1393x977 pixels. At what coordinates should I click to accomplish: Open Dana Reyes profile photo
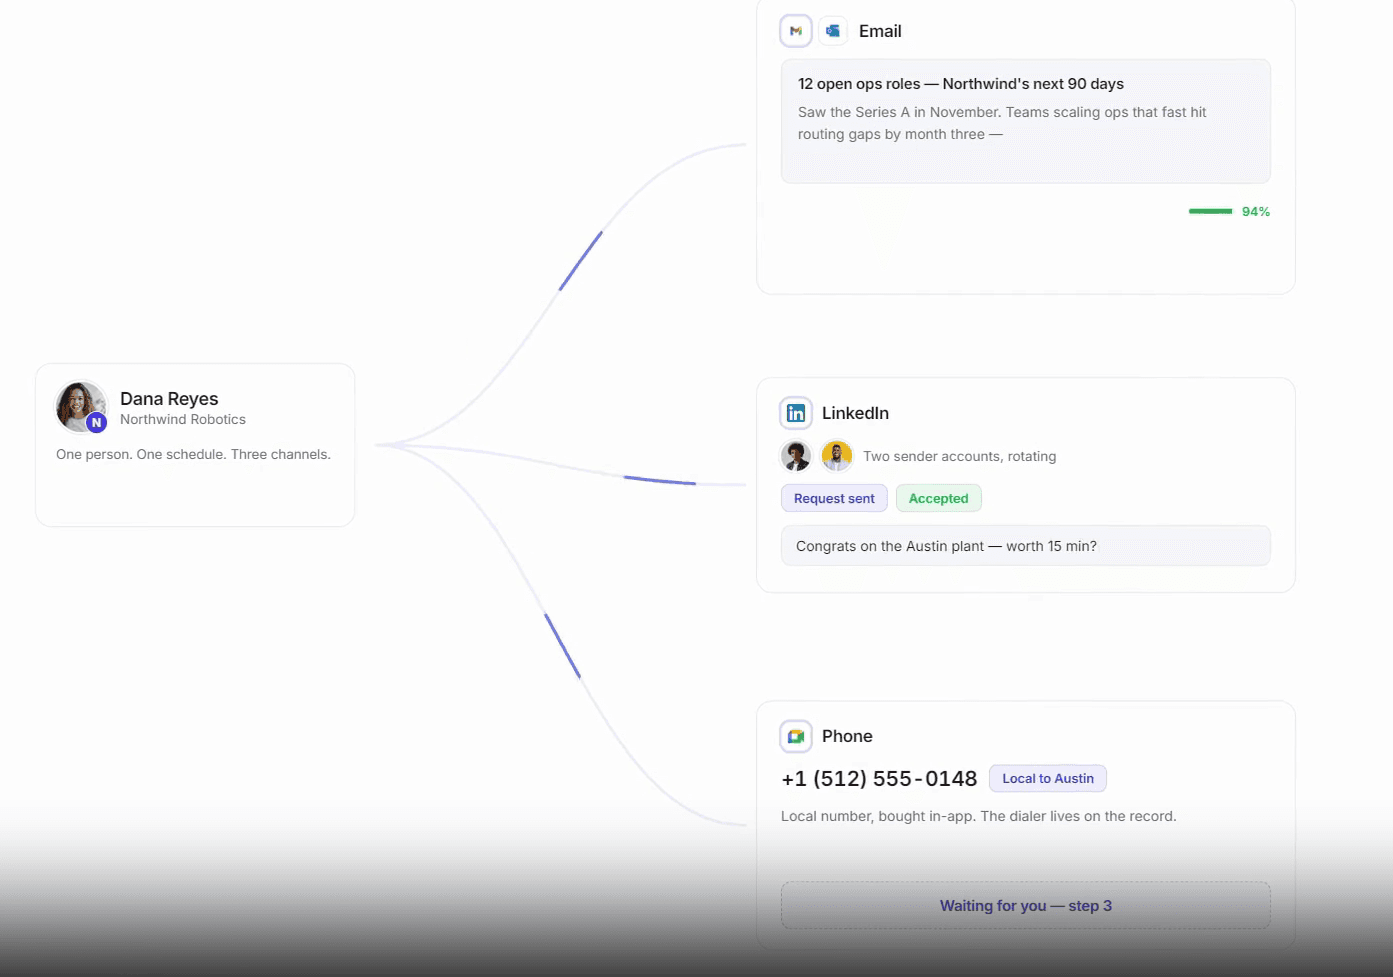80,406
